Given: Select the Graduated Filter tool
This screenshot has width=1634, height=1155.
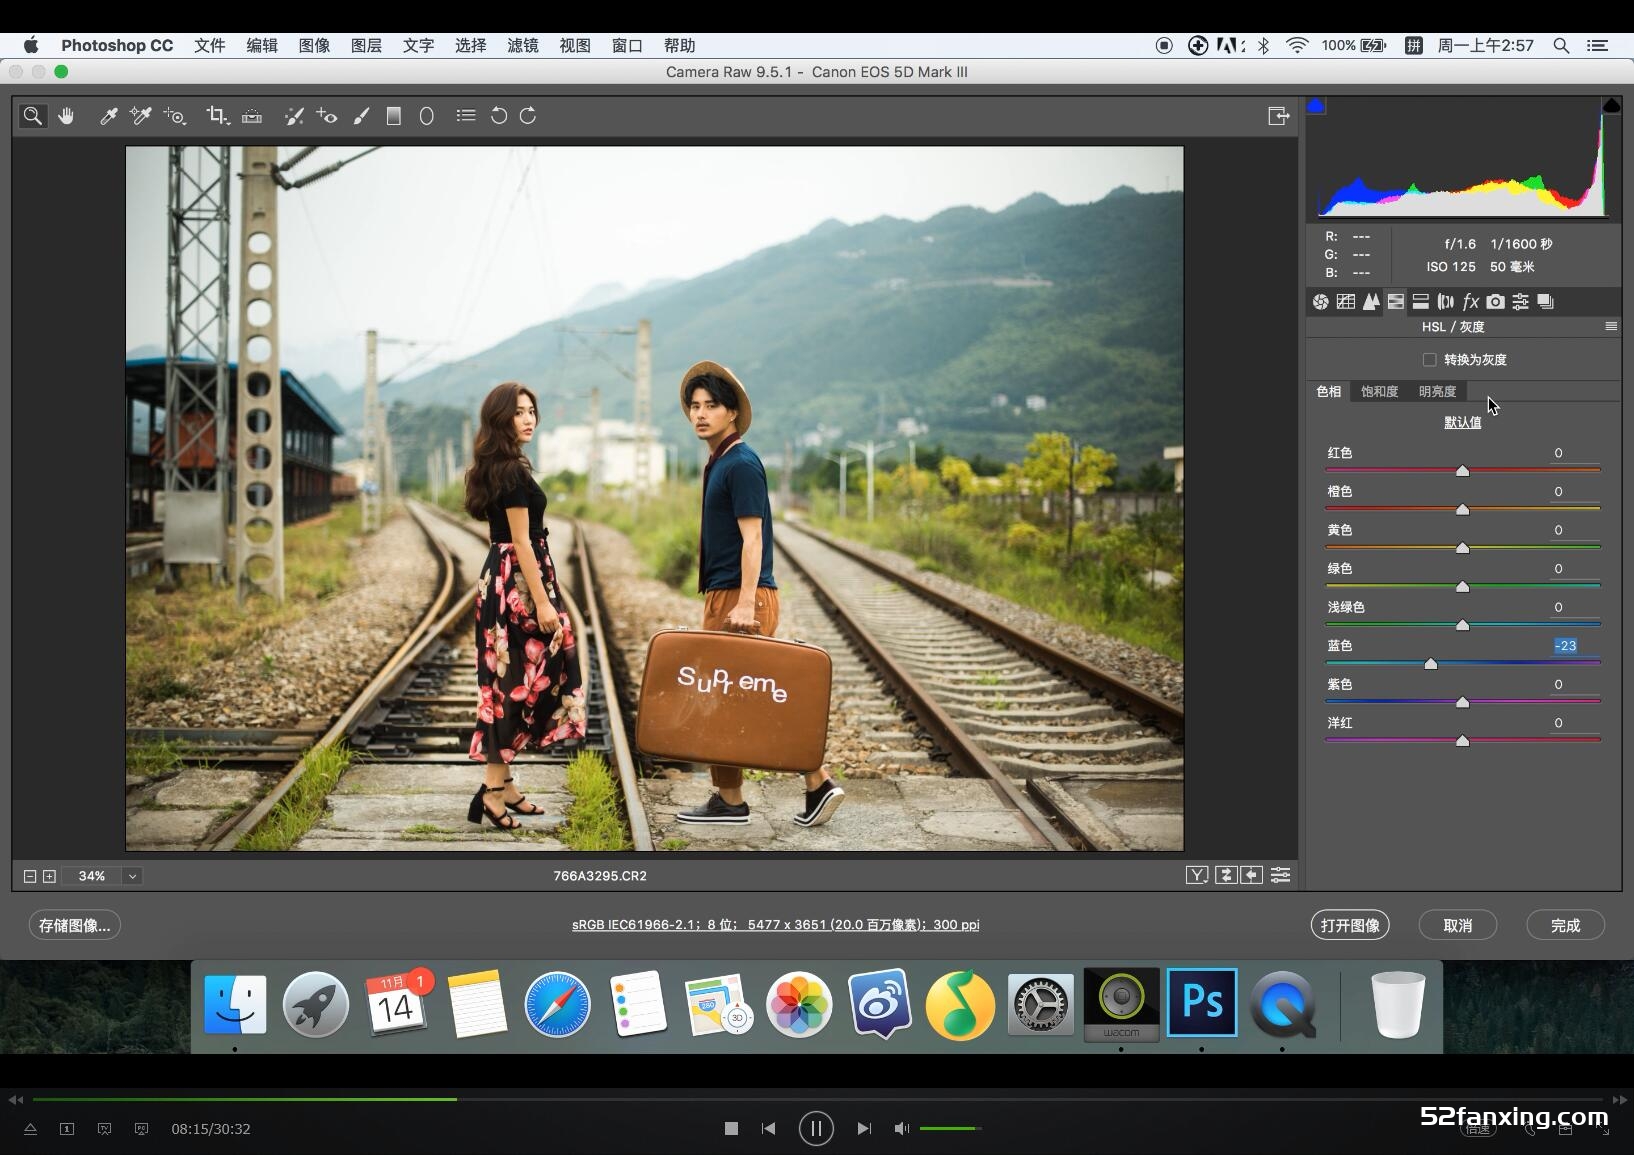Looking at the screenshot, I should (394, 116).
